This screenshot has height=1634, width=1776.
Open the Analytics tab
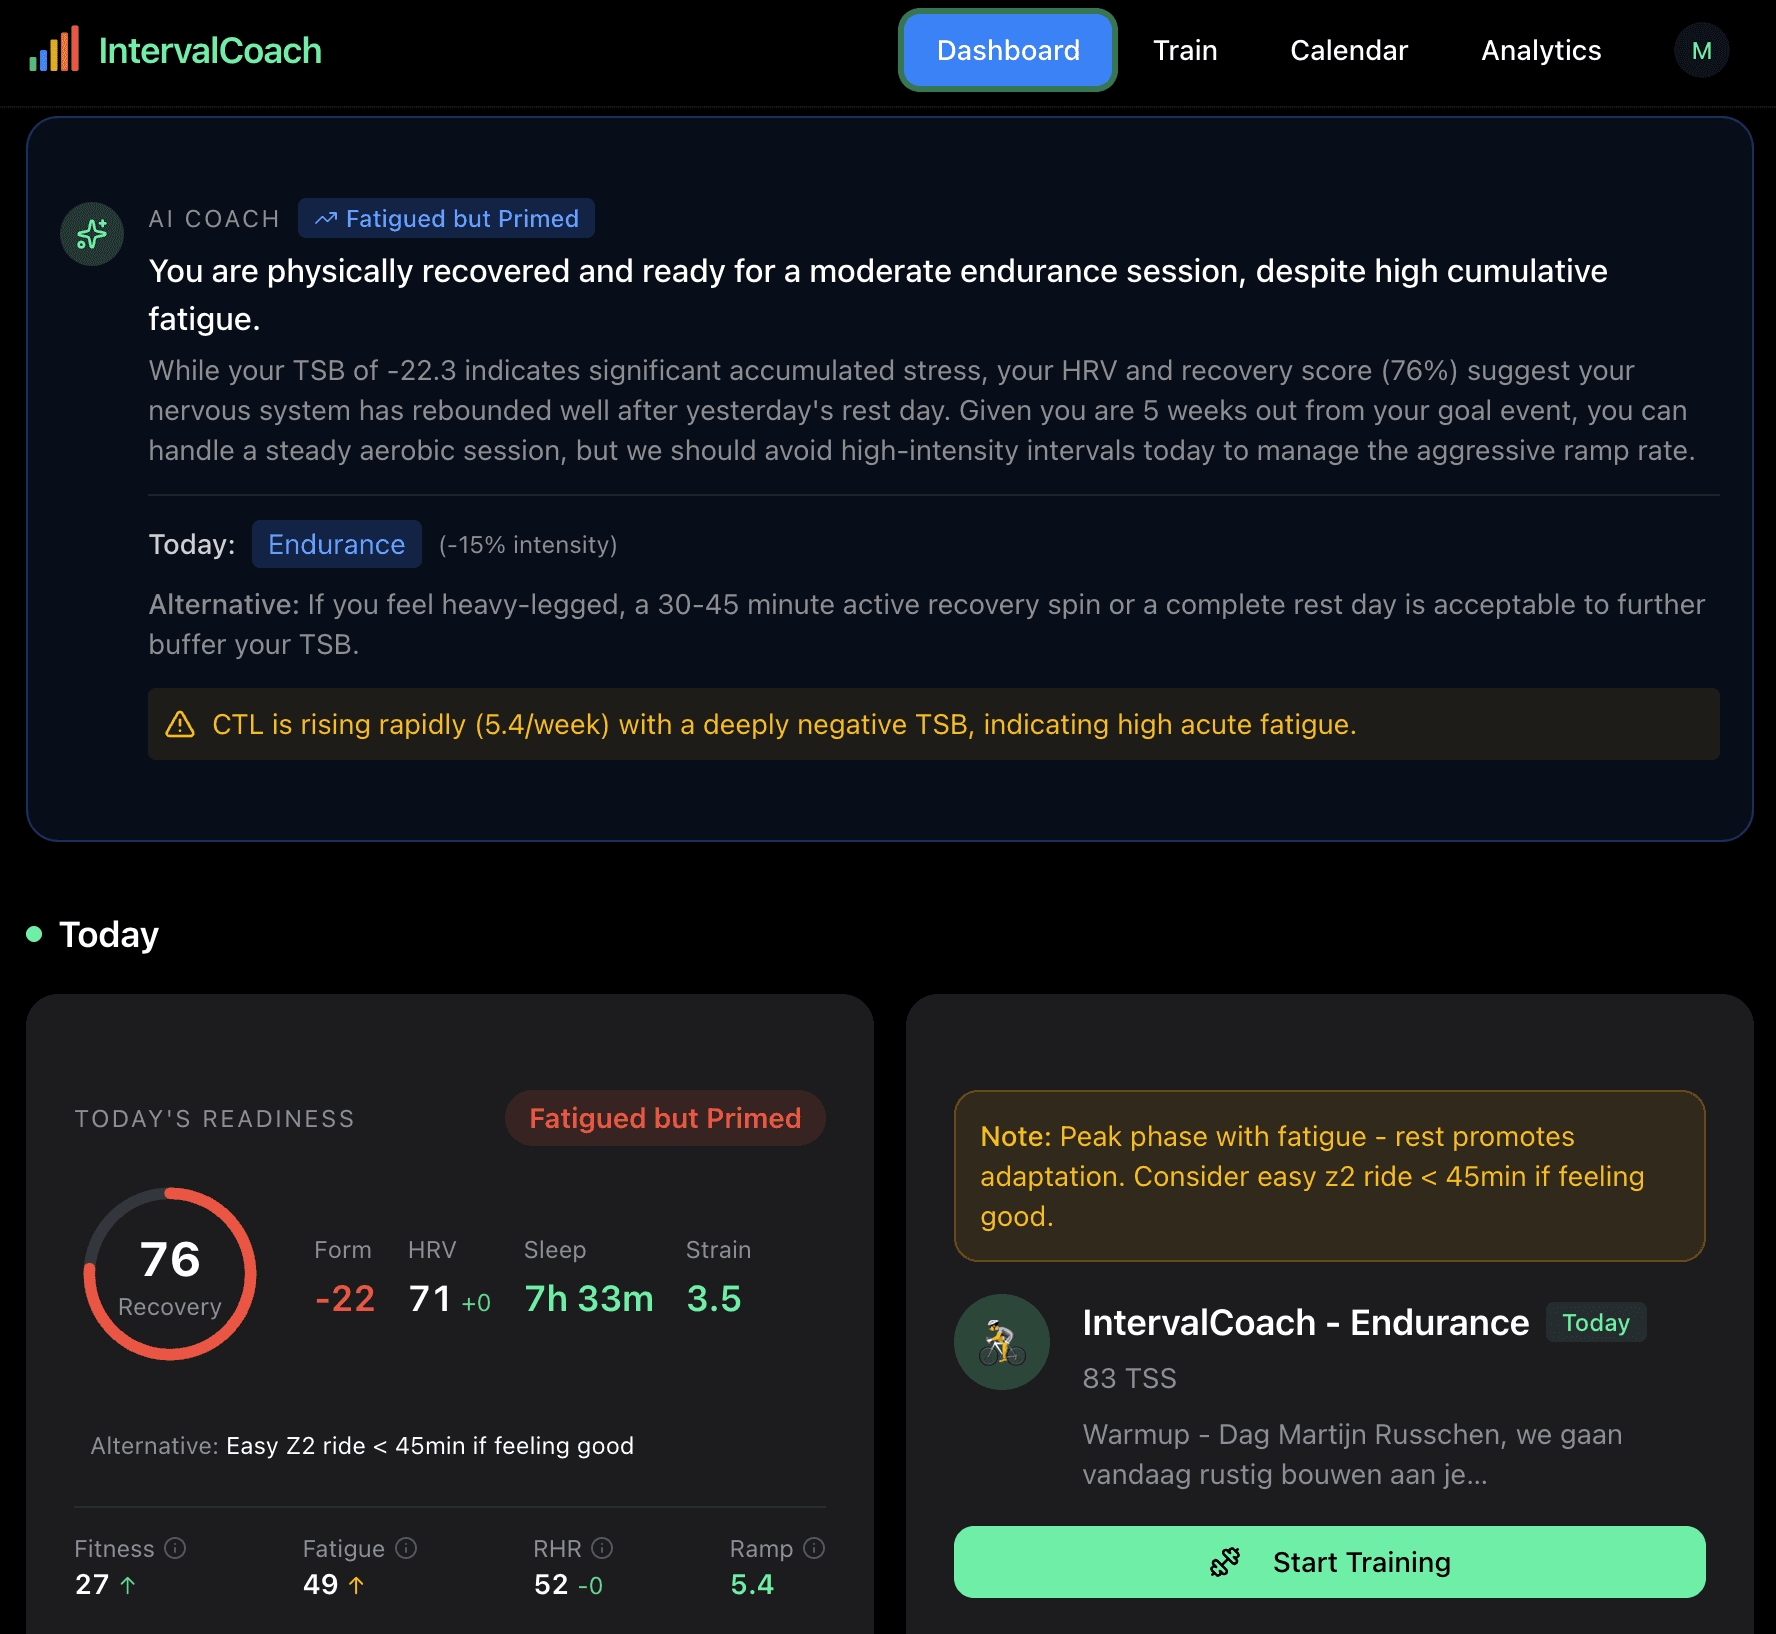pyautogui.click(x=1541, y=50)
